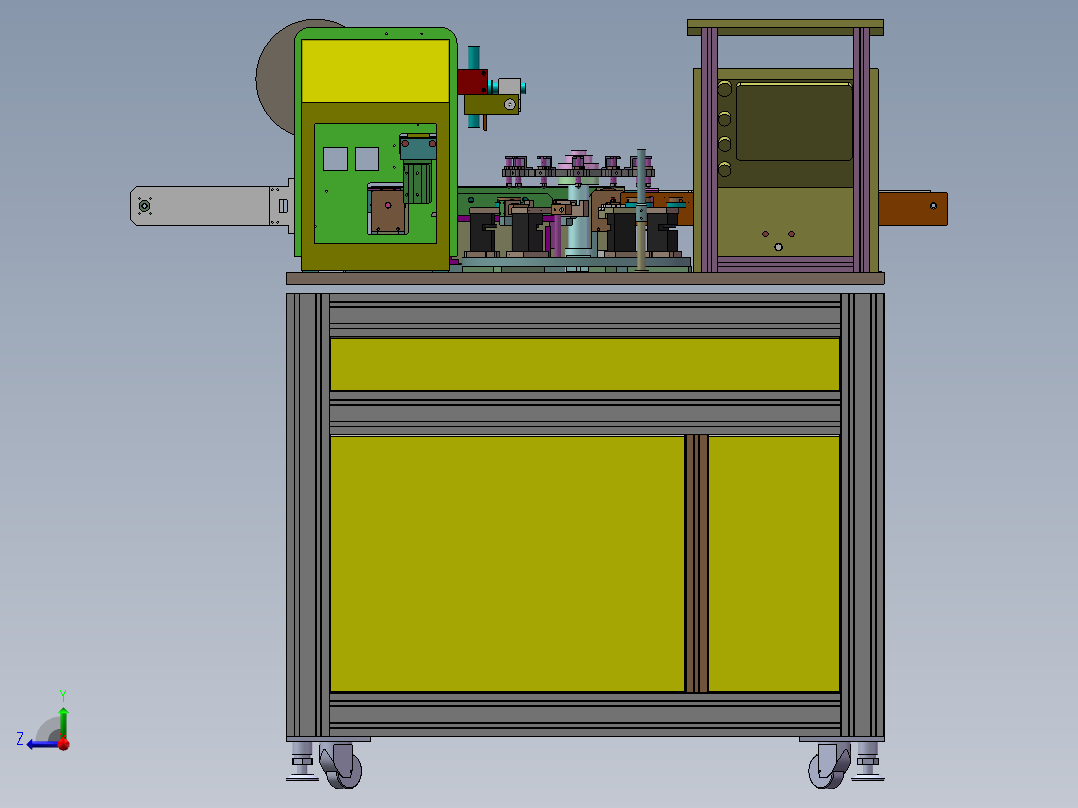The height and width of the screenshot is (808, 1078).
Task: Select the dark screen on the olive control box
Action: pyautogui.click(x=794, y=122)
